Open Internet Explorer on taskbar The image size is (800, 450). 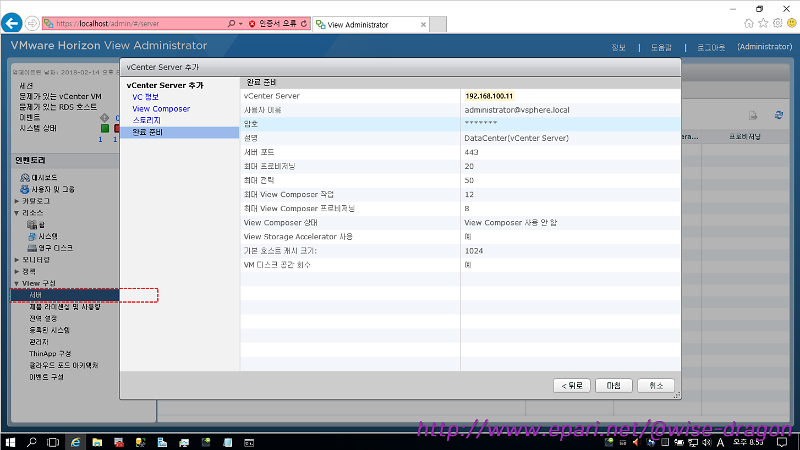[x=75, y=442]
